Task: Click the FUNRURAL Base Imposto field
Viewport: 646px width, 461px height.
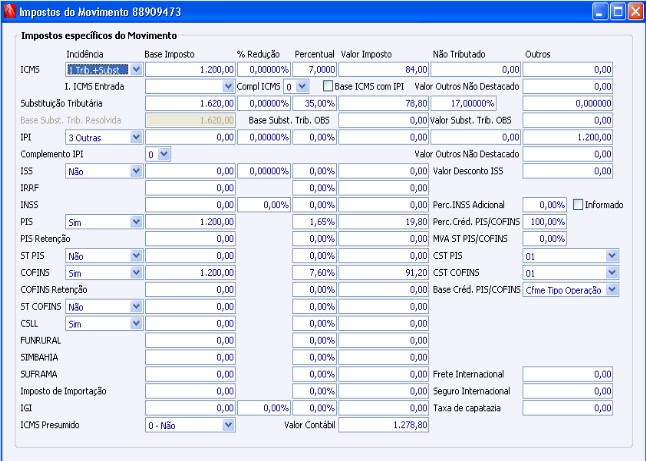Action: tap(190, 340)
